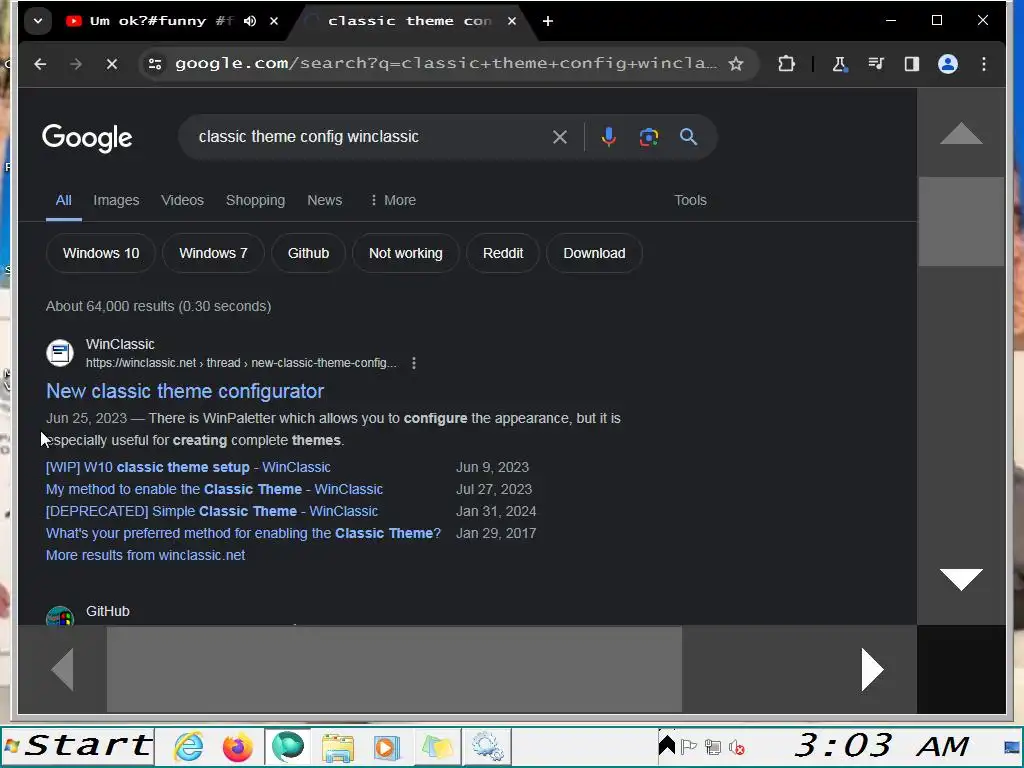The height and width of the screenshot is (768, 1024).
Task: Switch to News results
Action: tap(325, 200)
